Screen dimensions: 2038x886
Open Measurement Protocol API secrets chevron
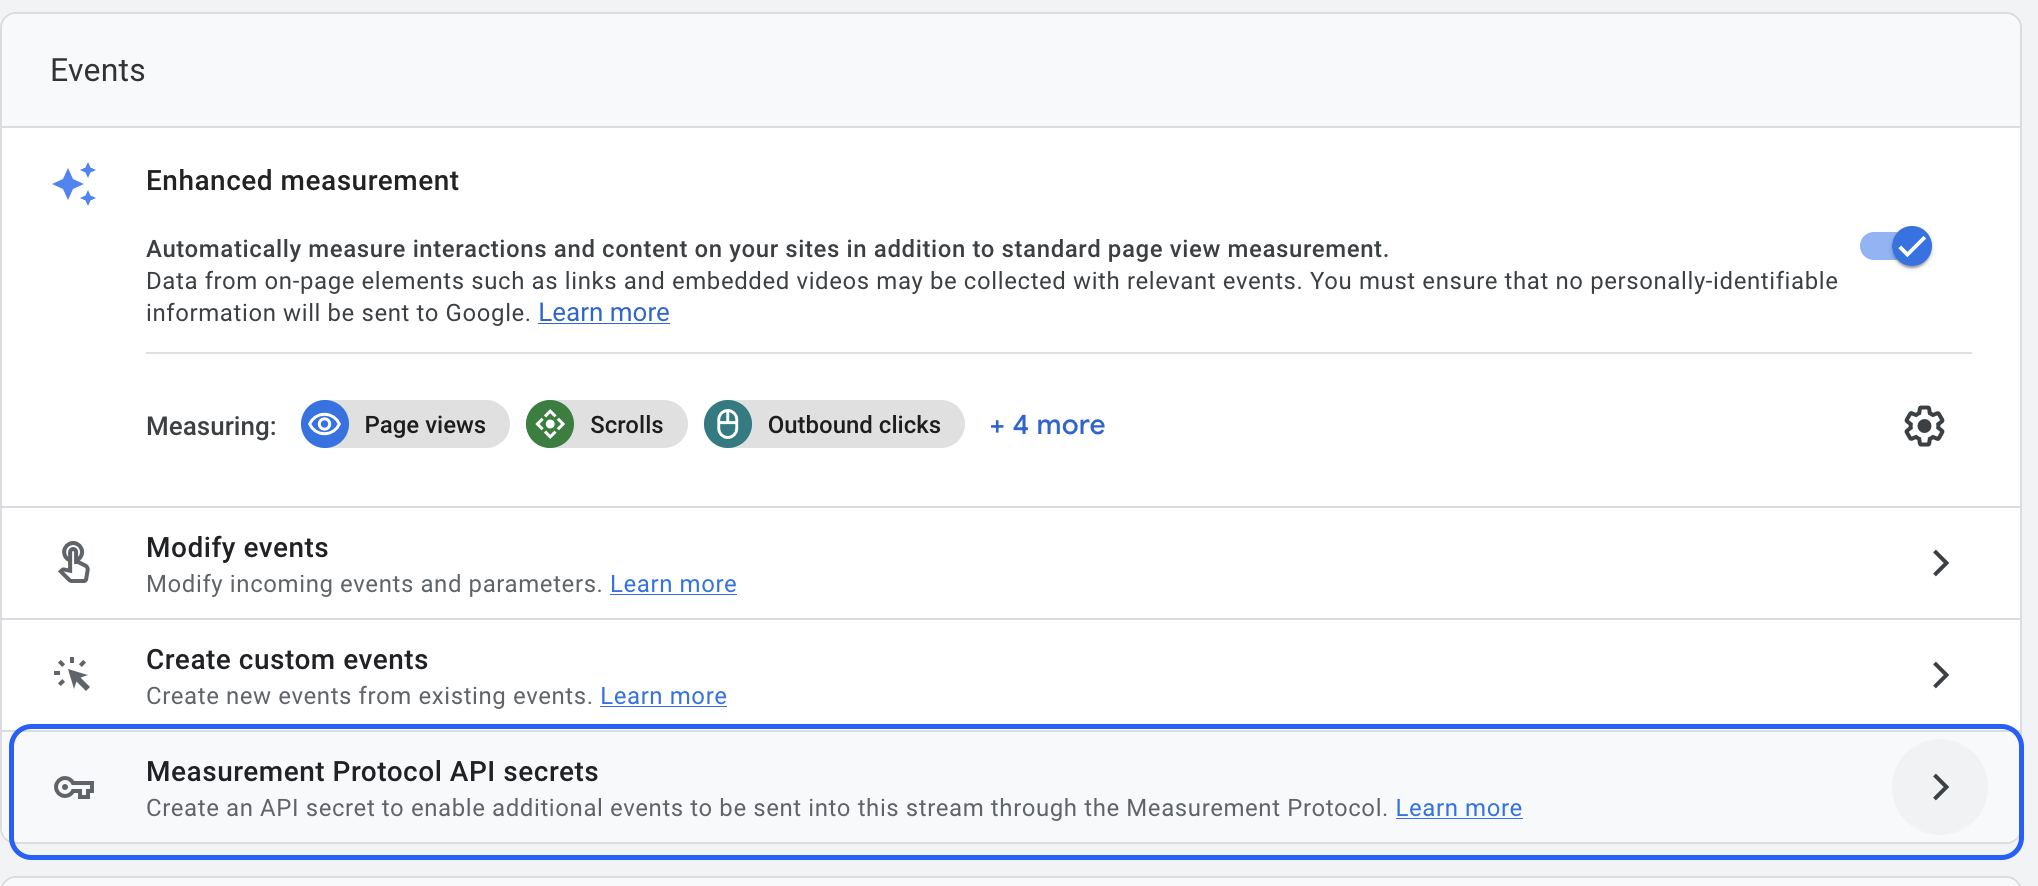[1940, 787]
